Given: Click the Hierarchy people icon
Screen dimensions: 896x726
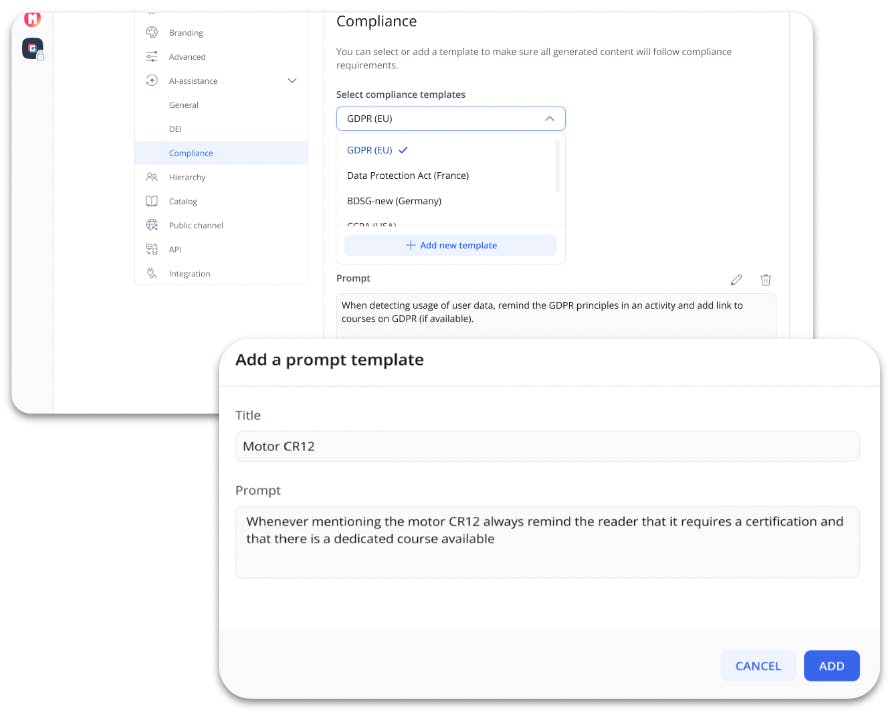Looking at the screenshot, I should (x=152, y=177).
